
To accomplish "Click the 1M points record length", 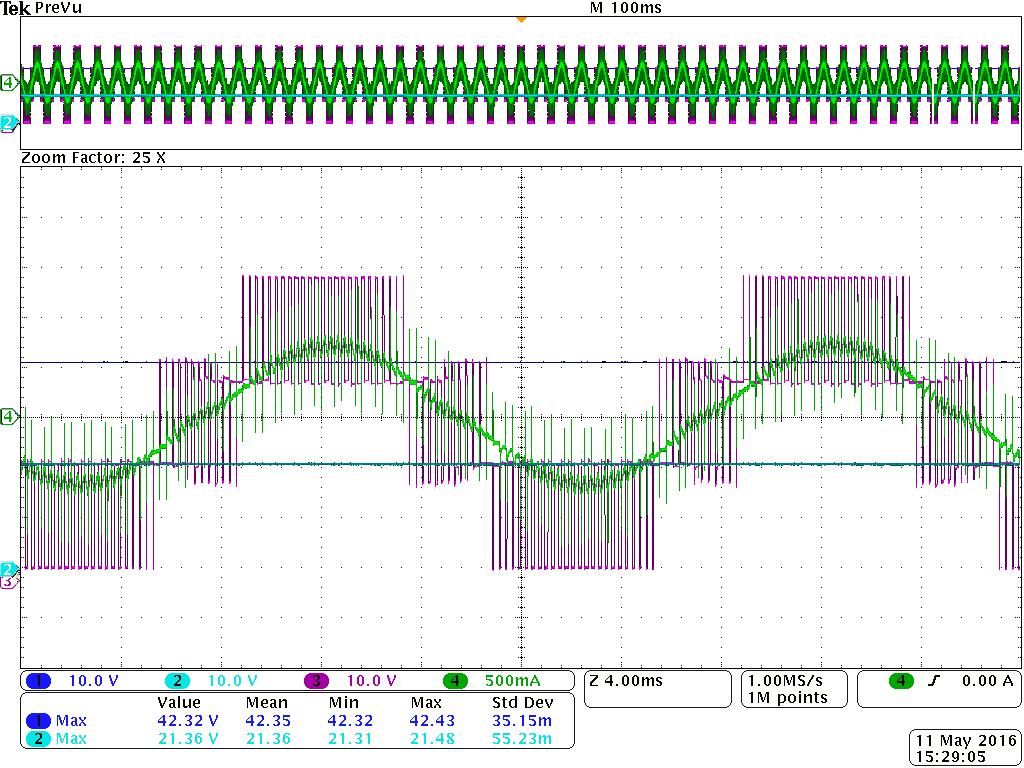I will point(788,697).
